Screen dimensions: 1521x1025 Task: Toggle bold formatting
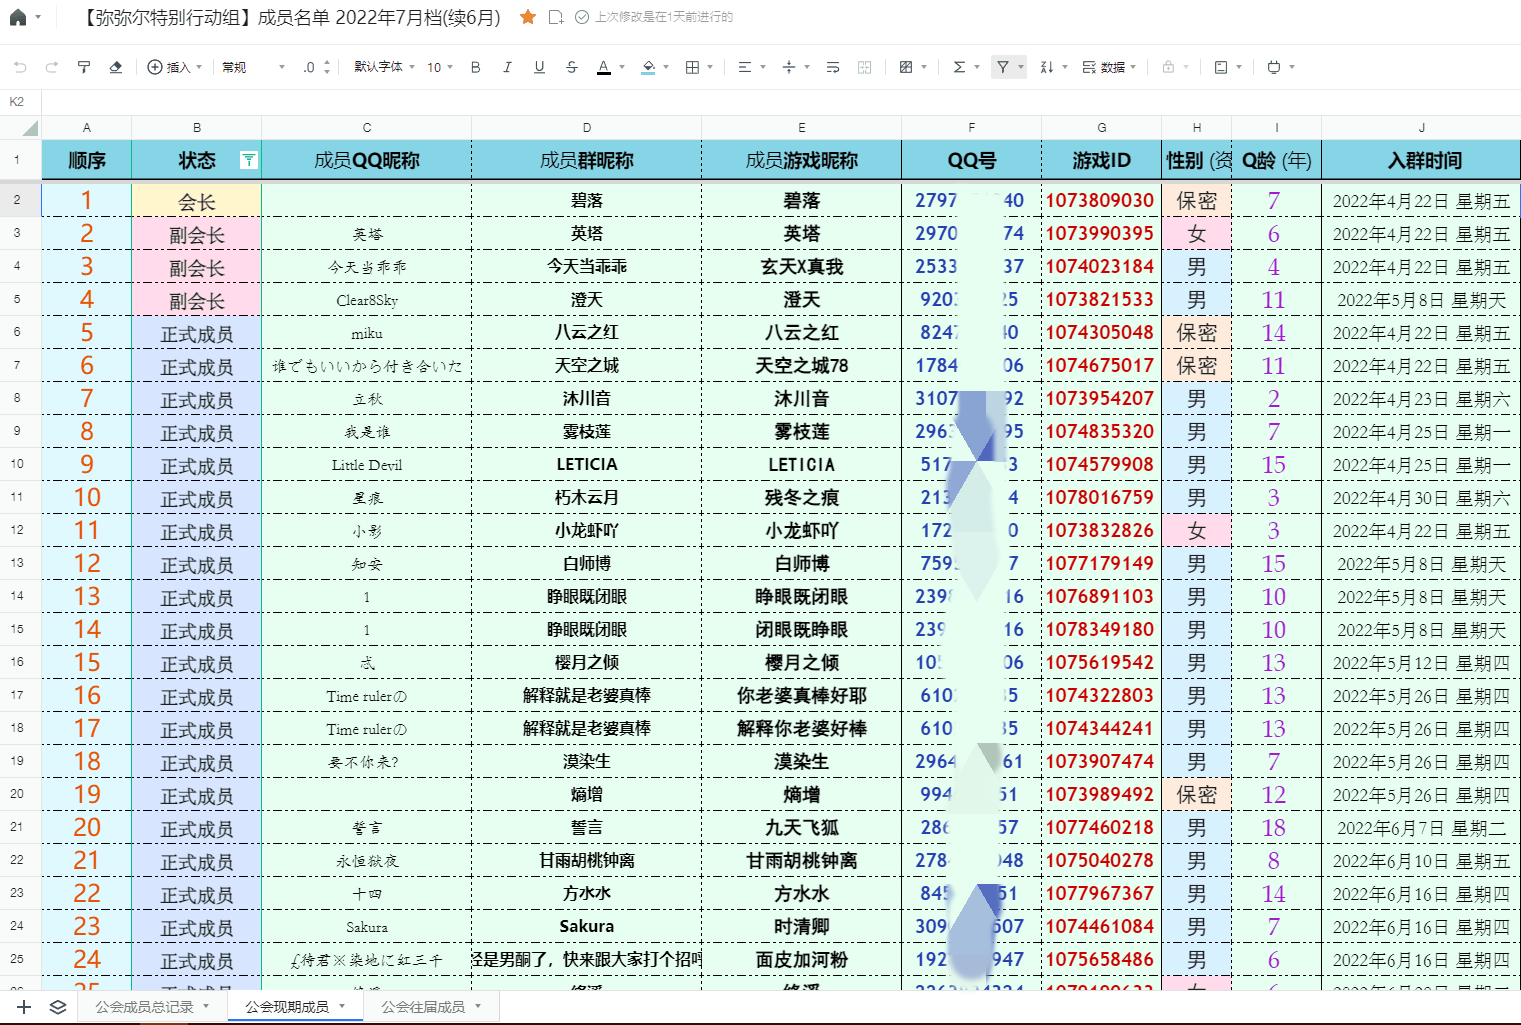pos(476,67)
